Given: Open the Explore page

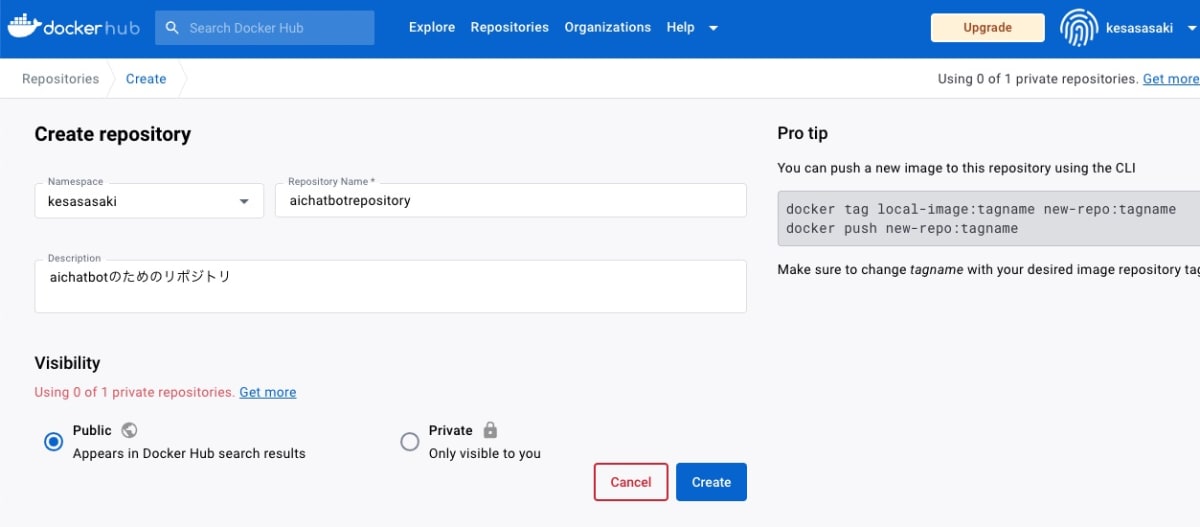Looking at the screenshot, I should [x=432, y=28].
